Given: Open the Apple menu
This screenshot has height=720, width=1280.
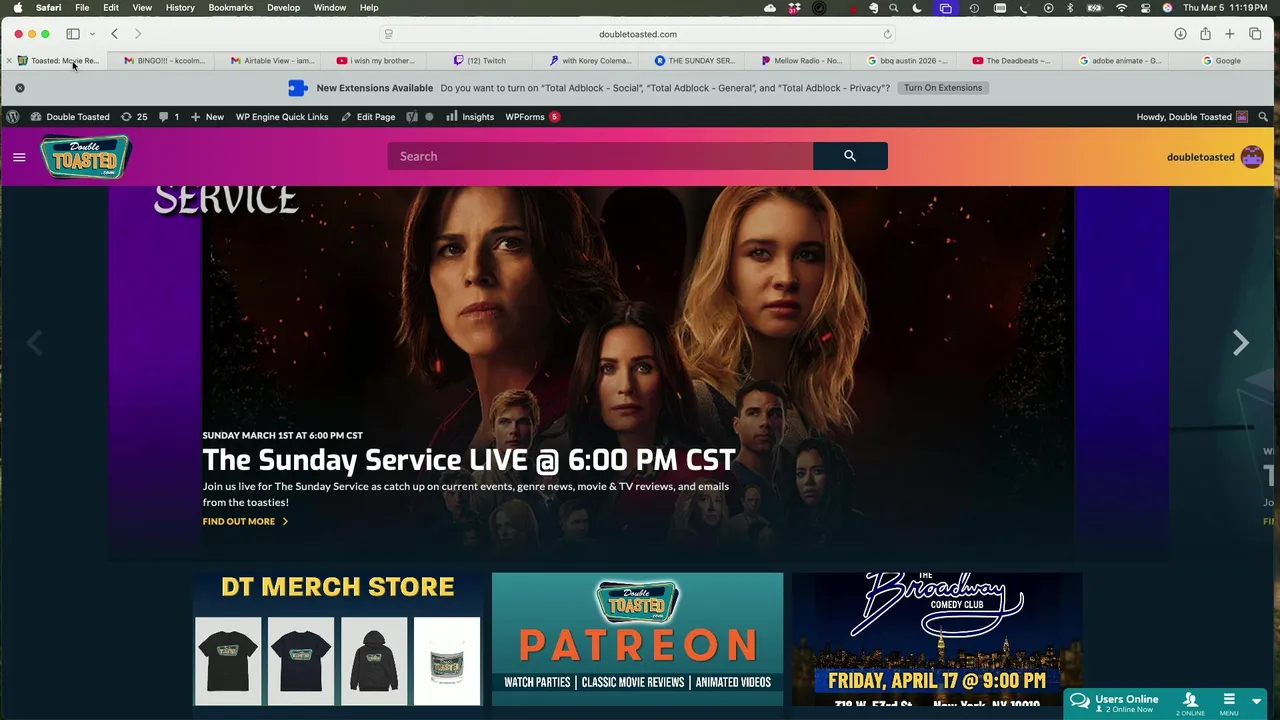Looking at the screenshot, I should pos(18,8).
